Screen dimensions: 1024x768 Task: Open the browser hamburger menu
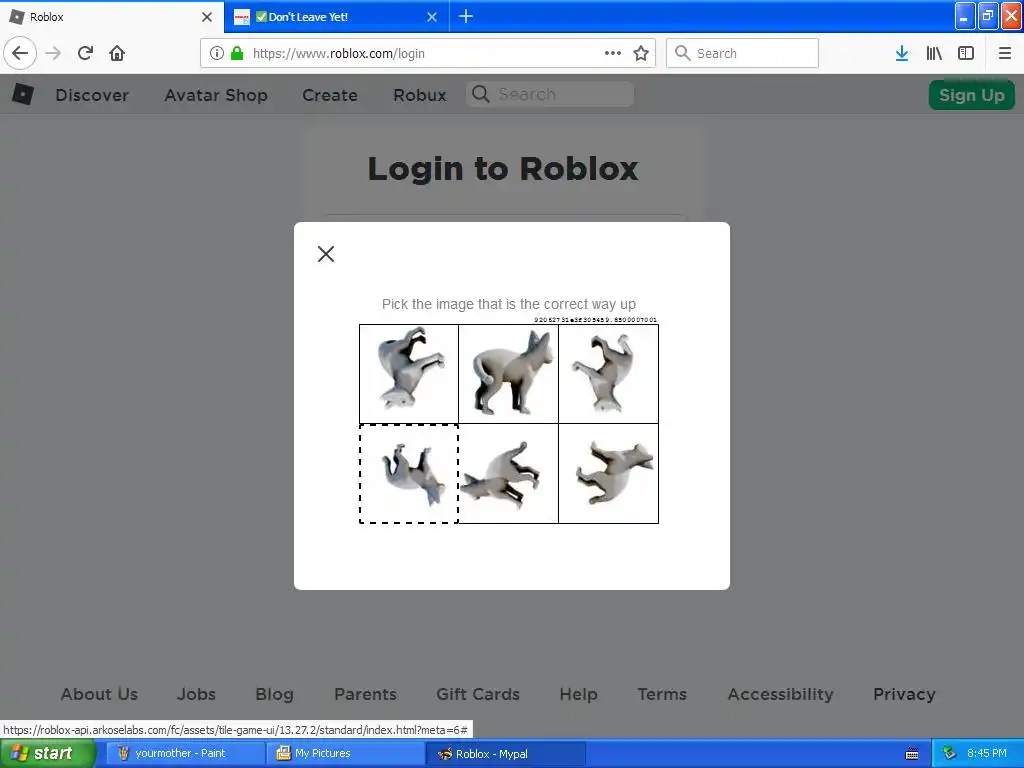pyautogui.click(x=1004, y=53)
